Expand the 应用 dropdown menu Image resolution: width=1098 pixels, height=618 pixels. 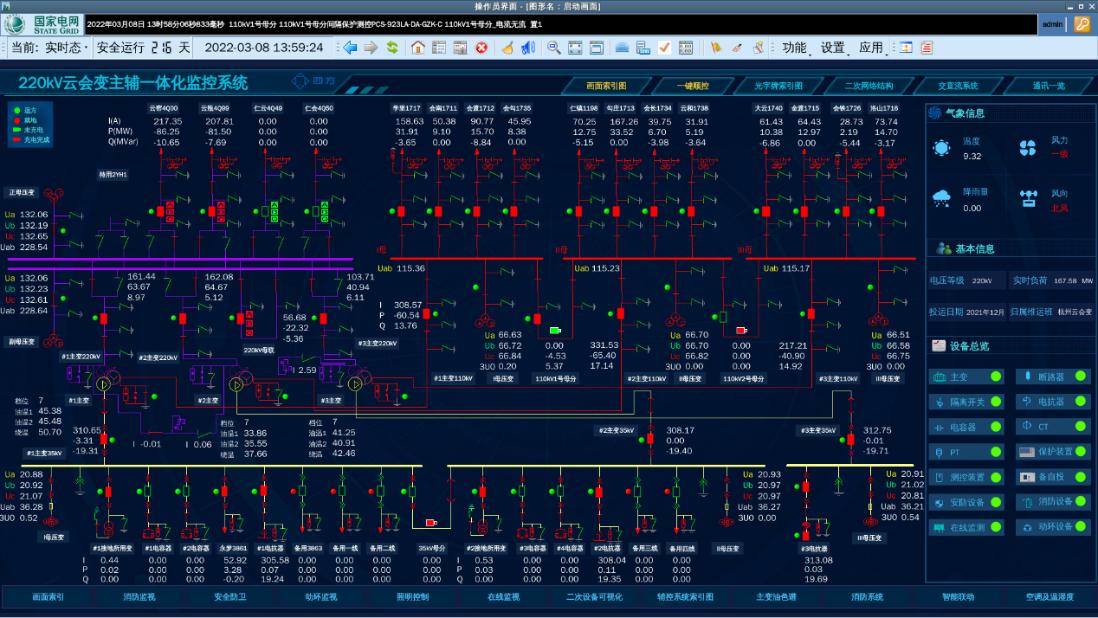pyautogui.click(x=873, y=47)
